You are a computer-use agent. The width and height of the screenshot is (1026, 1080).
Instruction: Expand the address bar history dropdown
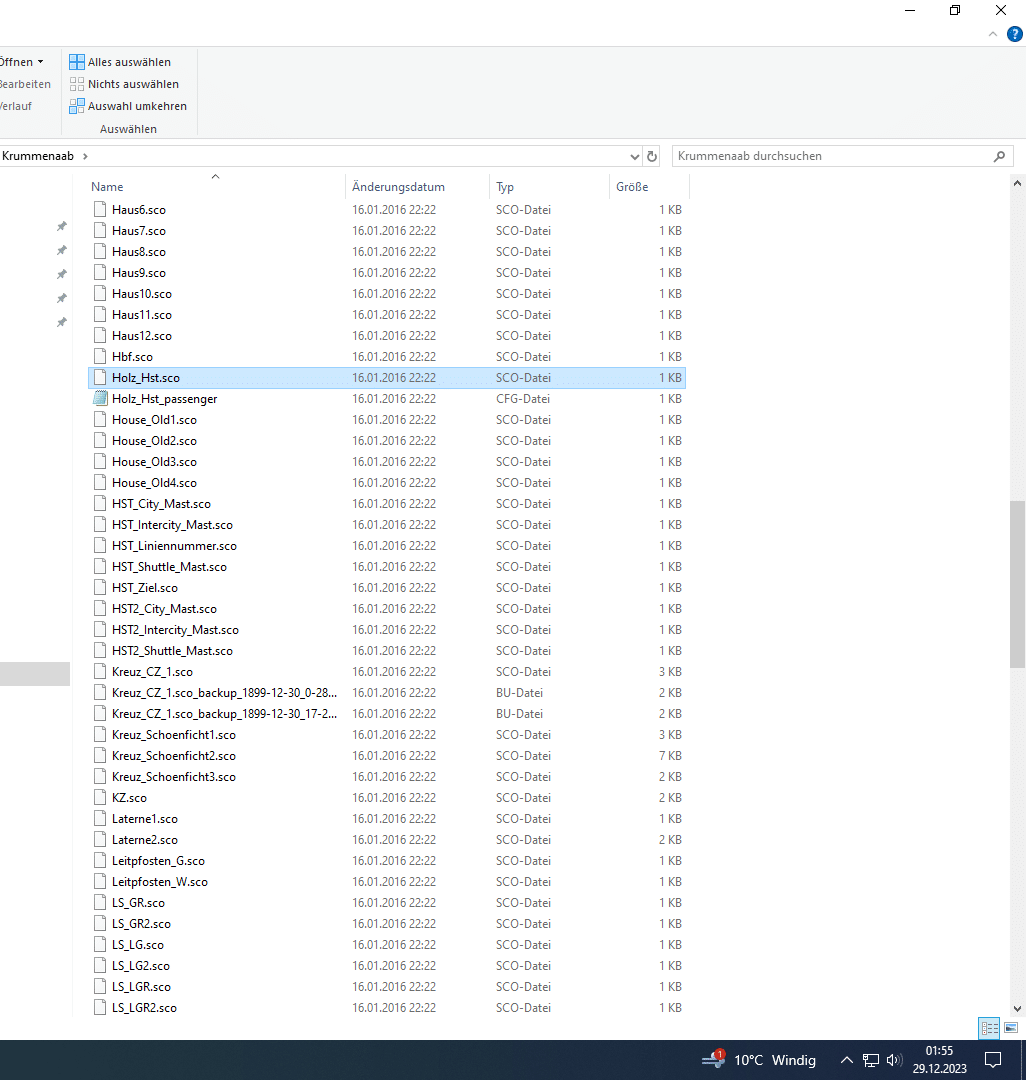pos(635,157)
